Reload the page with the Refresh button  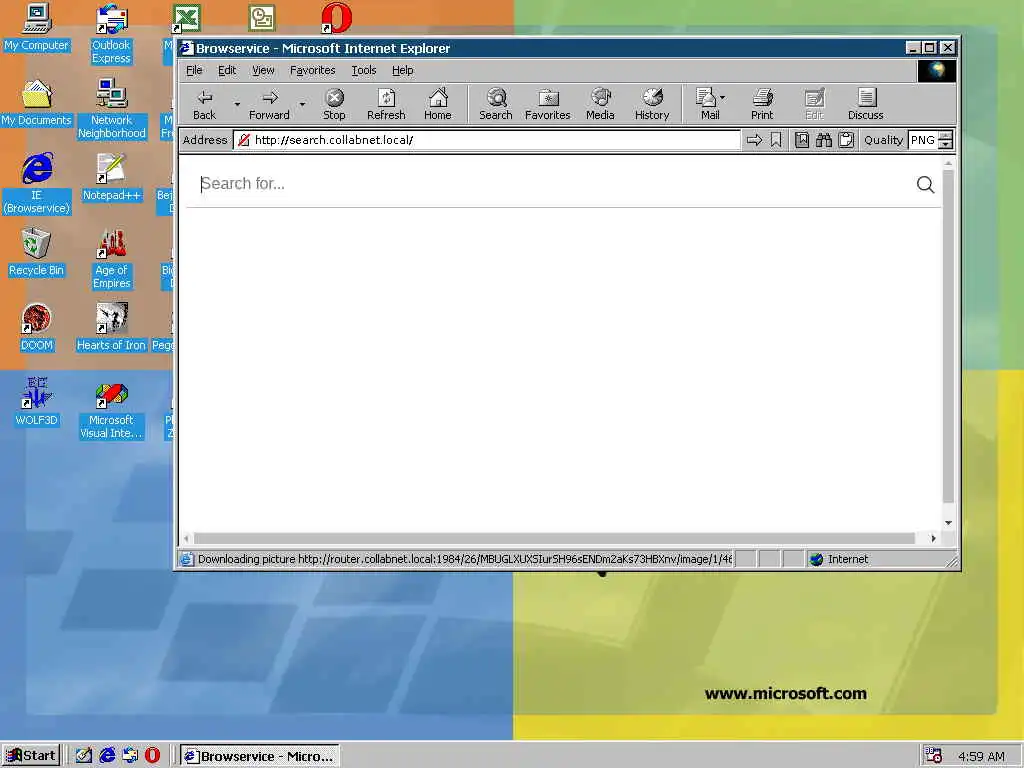[386, 104]
